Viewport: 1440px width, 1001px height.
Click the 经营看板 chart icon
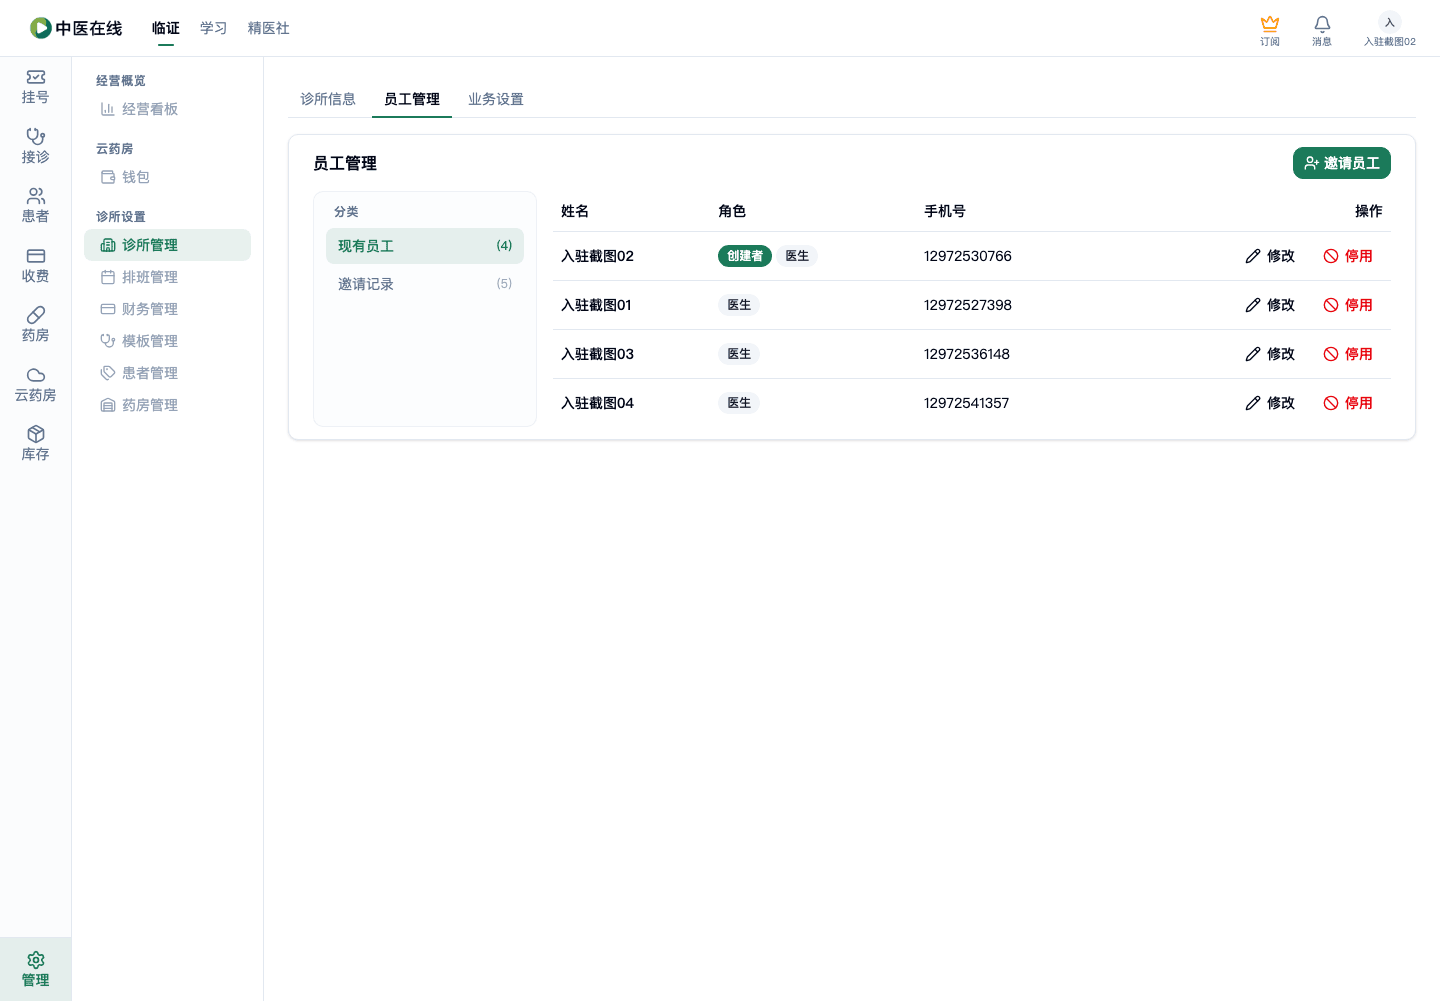tap(108, 109)
